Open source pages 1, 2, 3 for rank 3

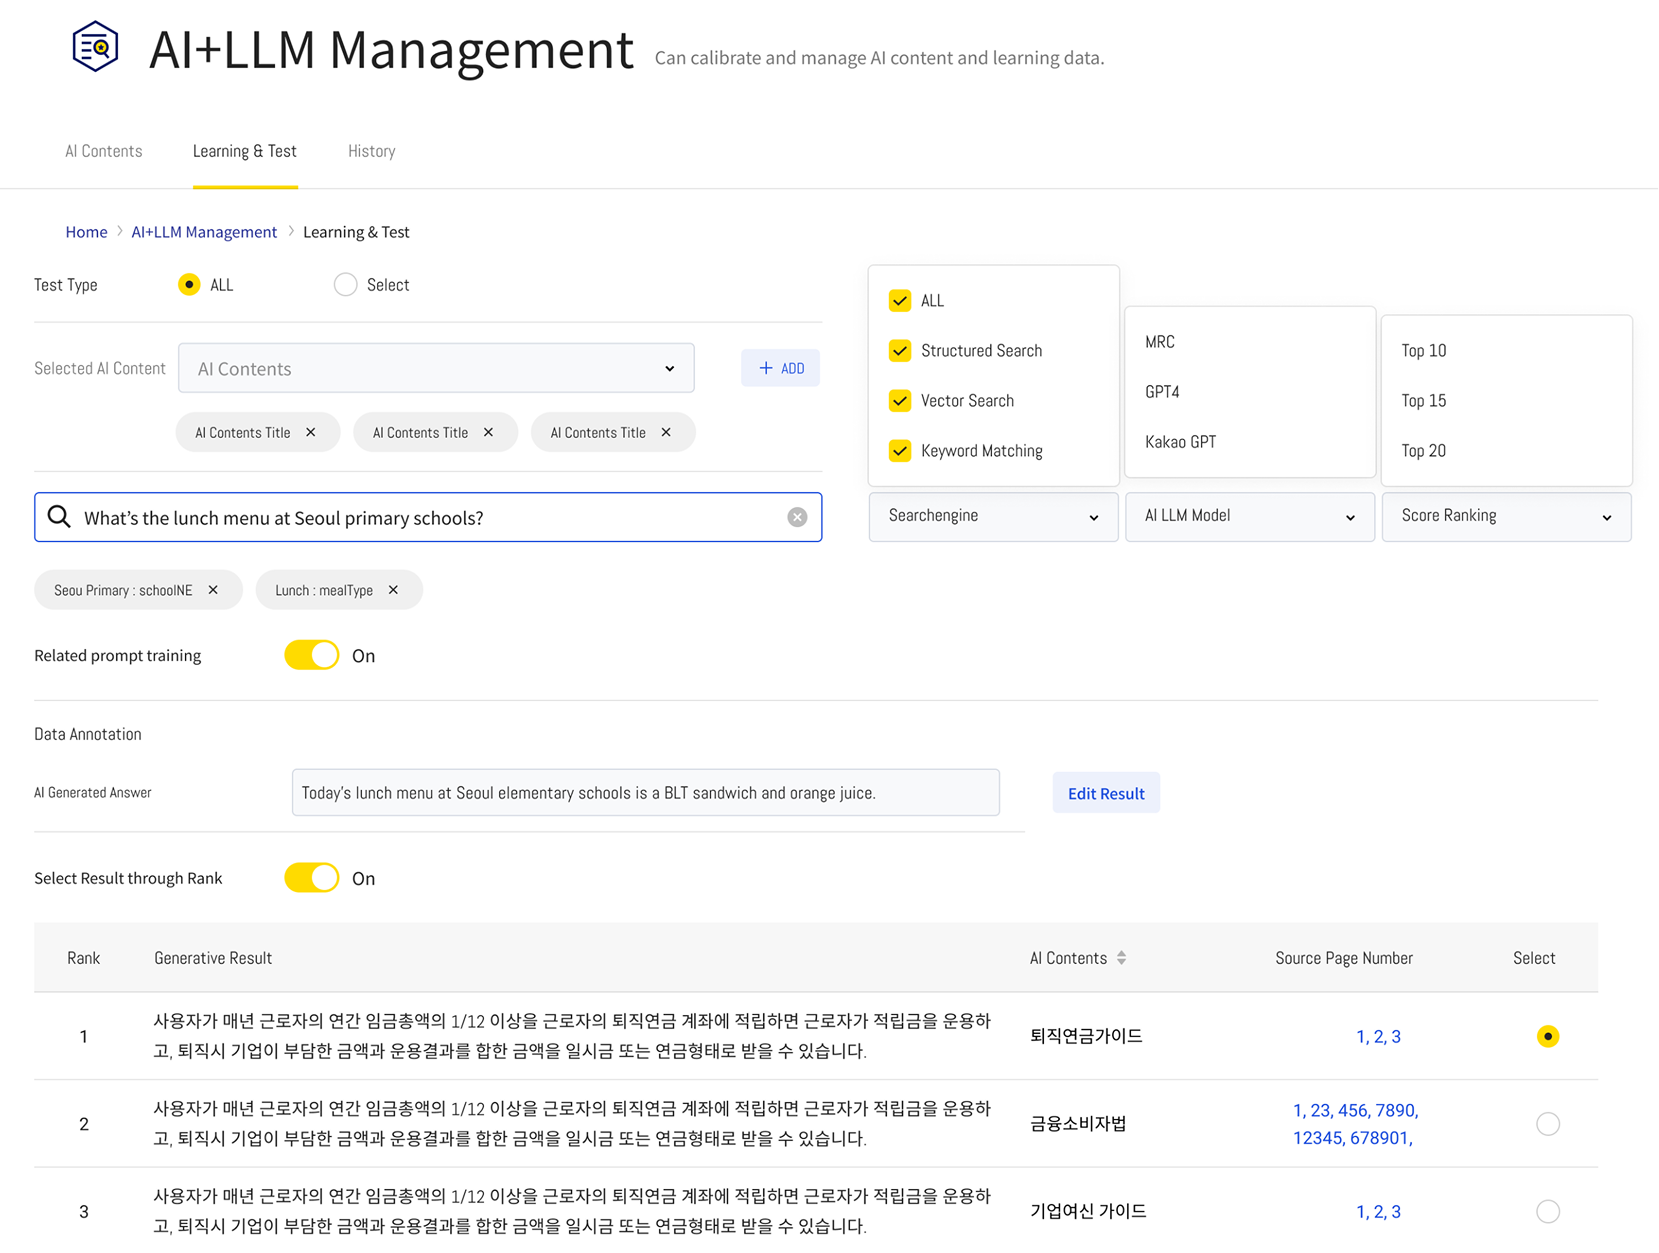point(1378,1211)
